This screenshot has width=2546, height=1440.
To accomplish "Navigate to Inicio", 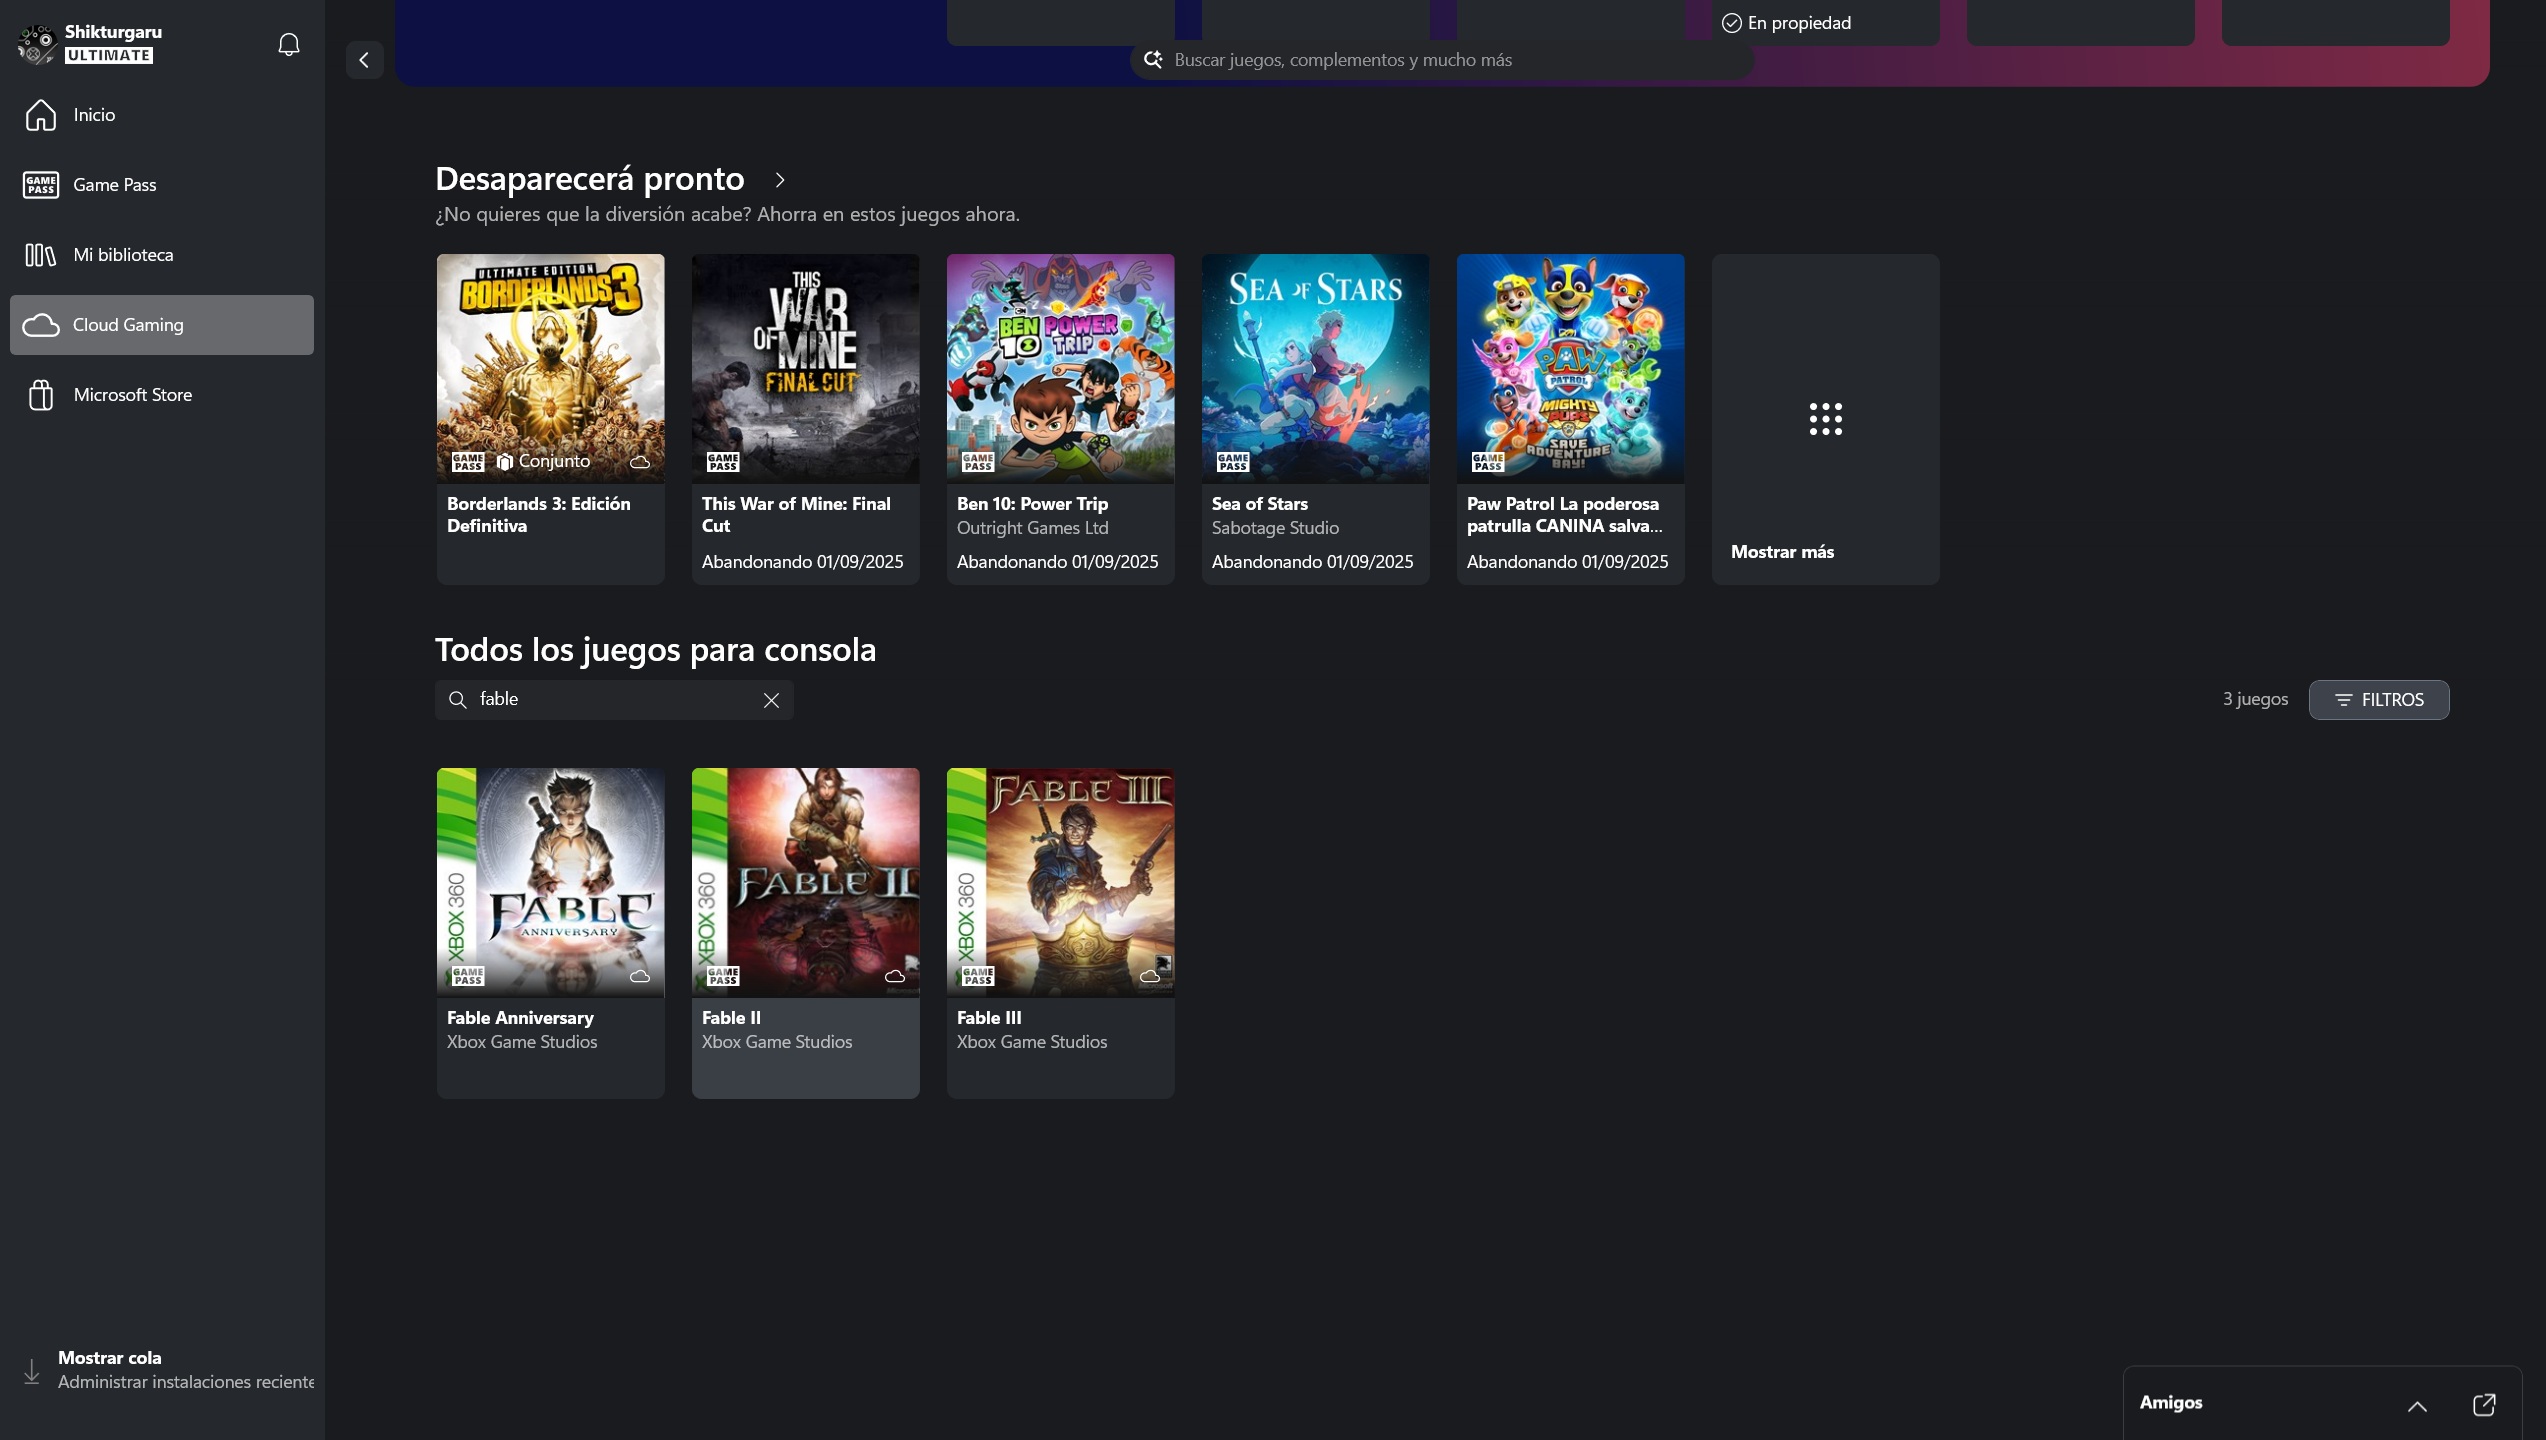I will pos(93,115).
